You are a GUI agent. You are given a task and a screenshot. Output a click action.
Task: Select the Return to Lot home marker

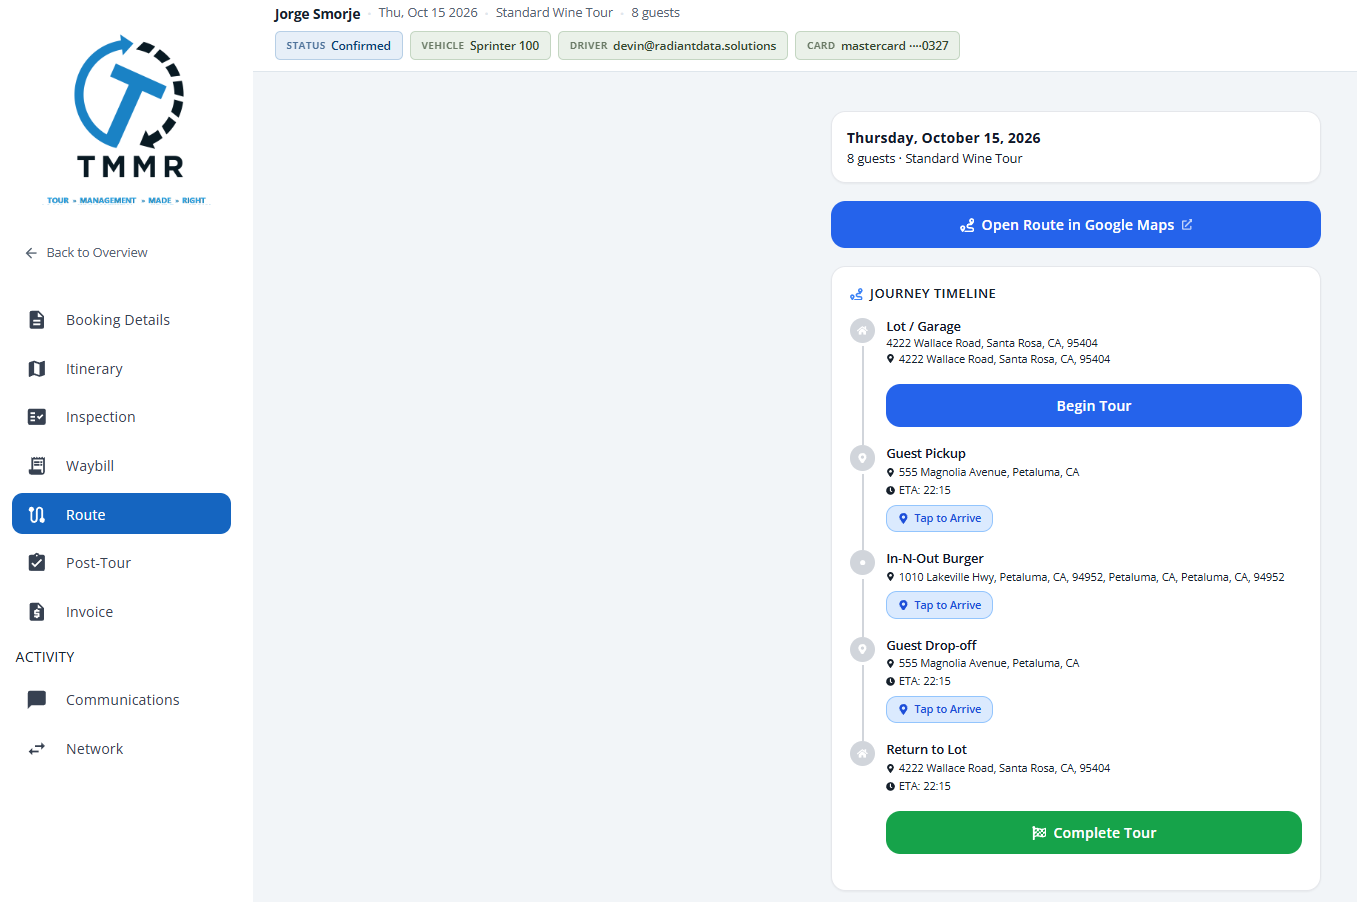[862, 754]
